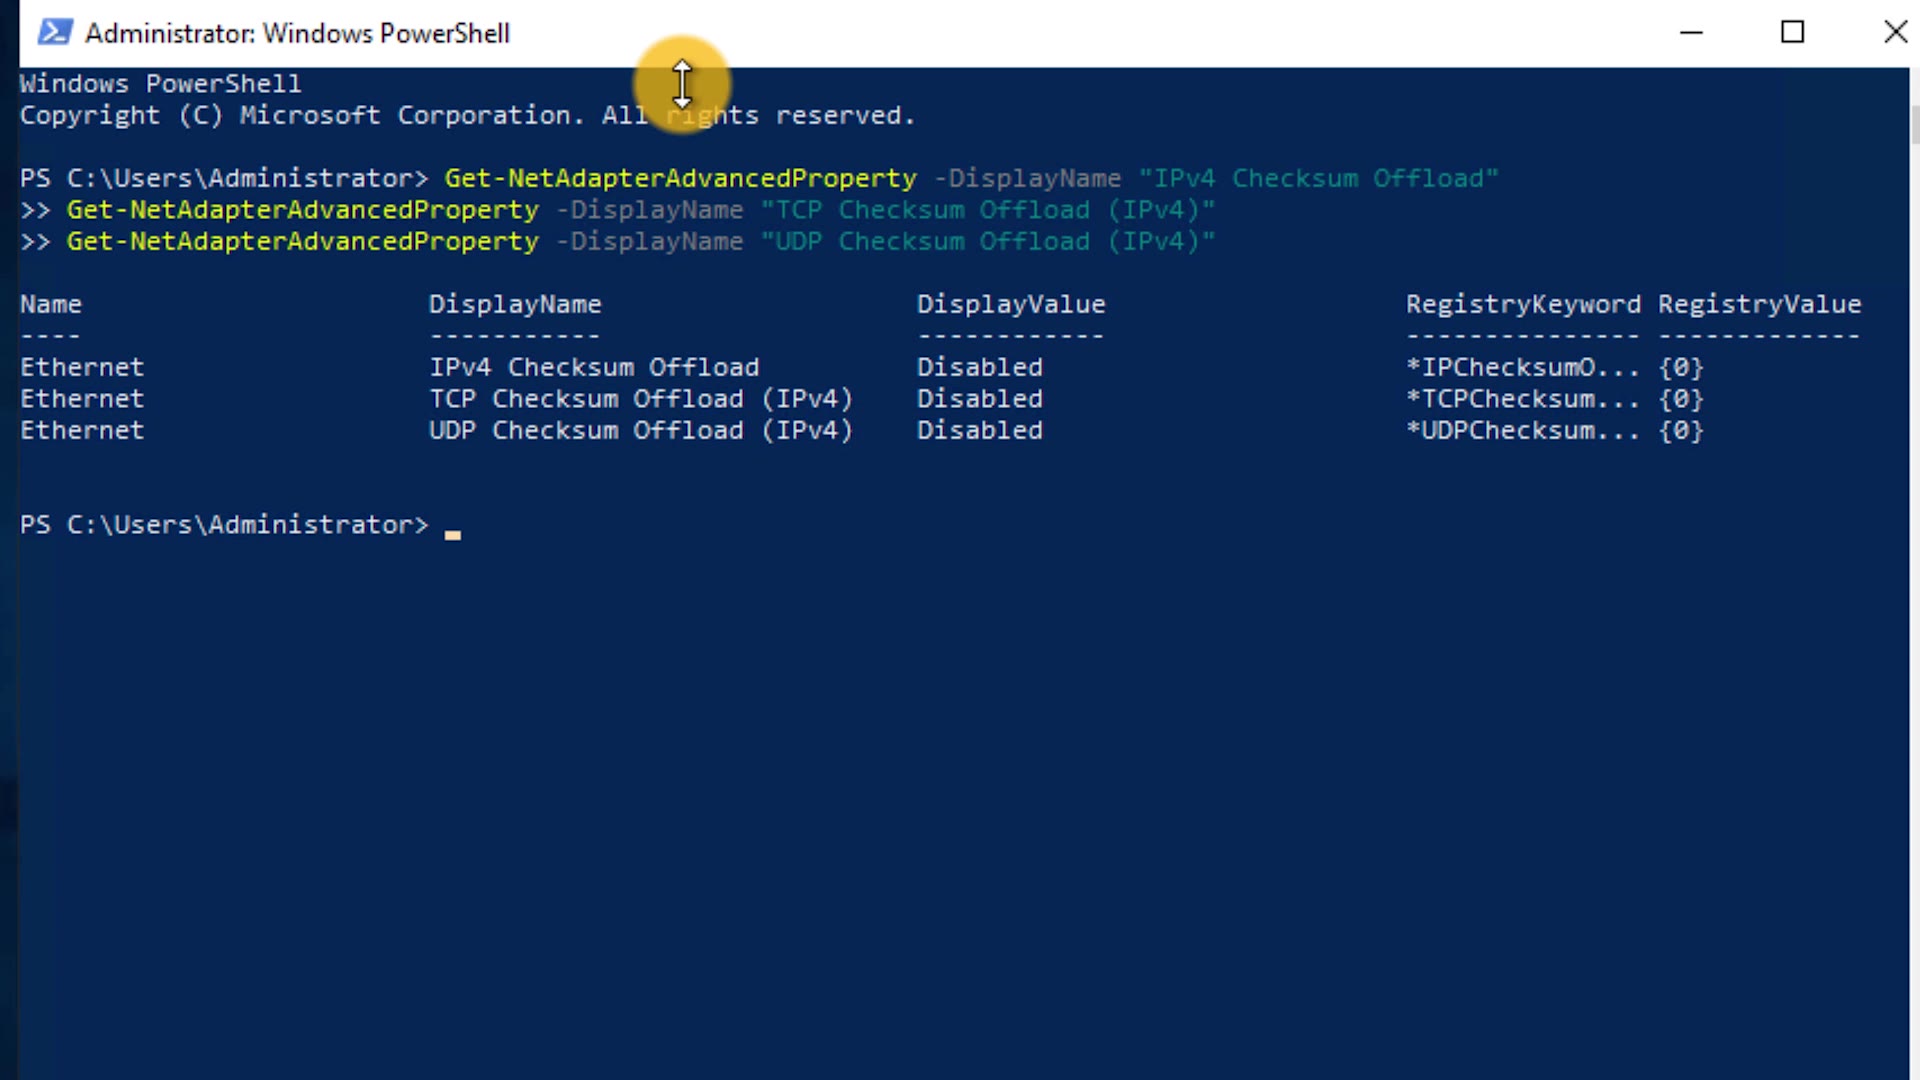Click the 'RegistryValue' column header
Image resolution: width=1920 pixels, height=1080 pixels.
point(1759,304)
